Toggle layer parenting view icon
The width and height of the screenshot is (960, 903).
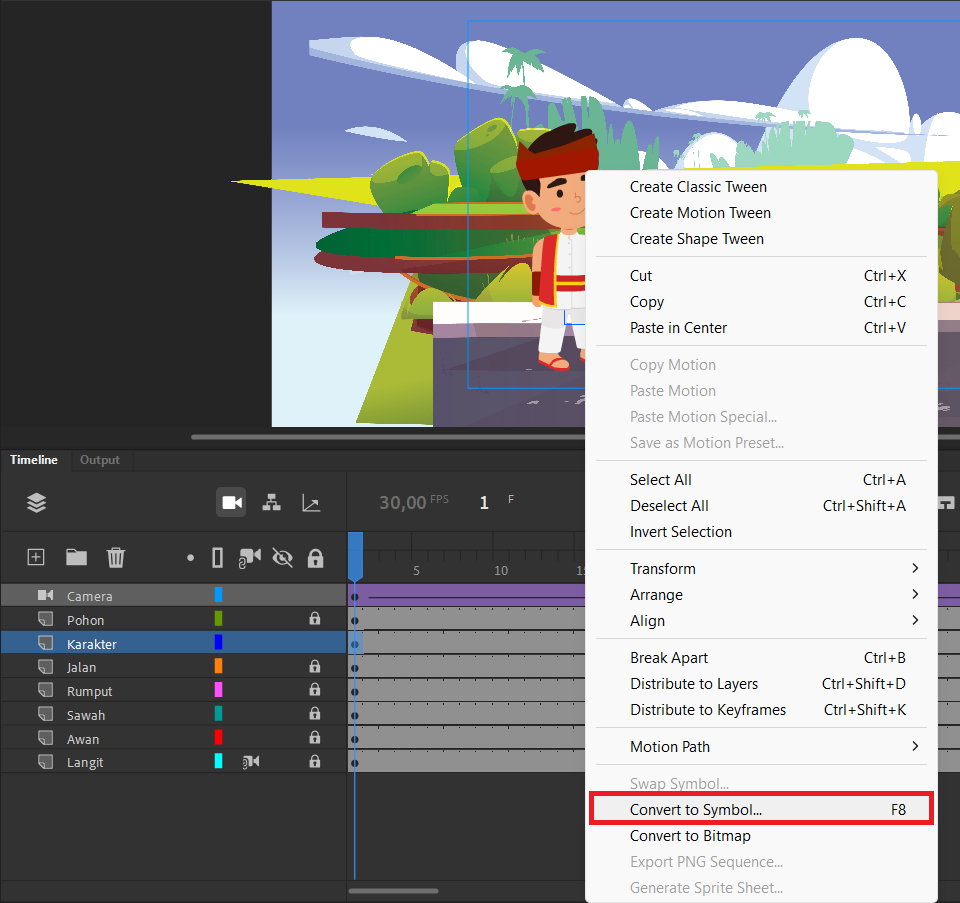coord(271,503)
